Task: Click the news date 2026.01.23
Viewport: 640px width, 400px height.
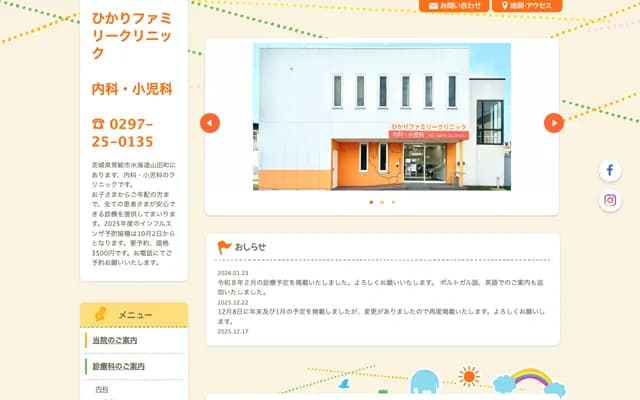Action: point(233,273)
